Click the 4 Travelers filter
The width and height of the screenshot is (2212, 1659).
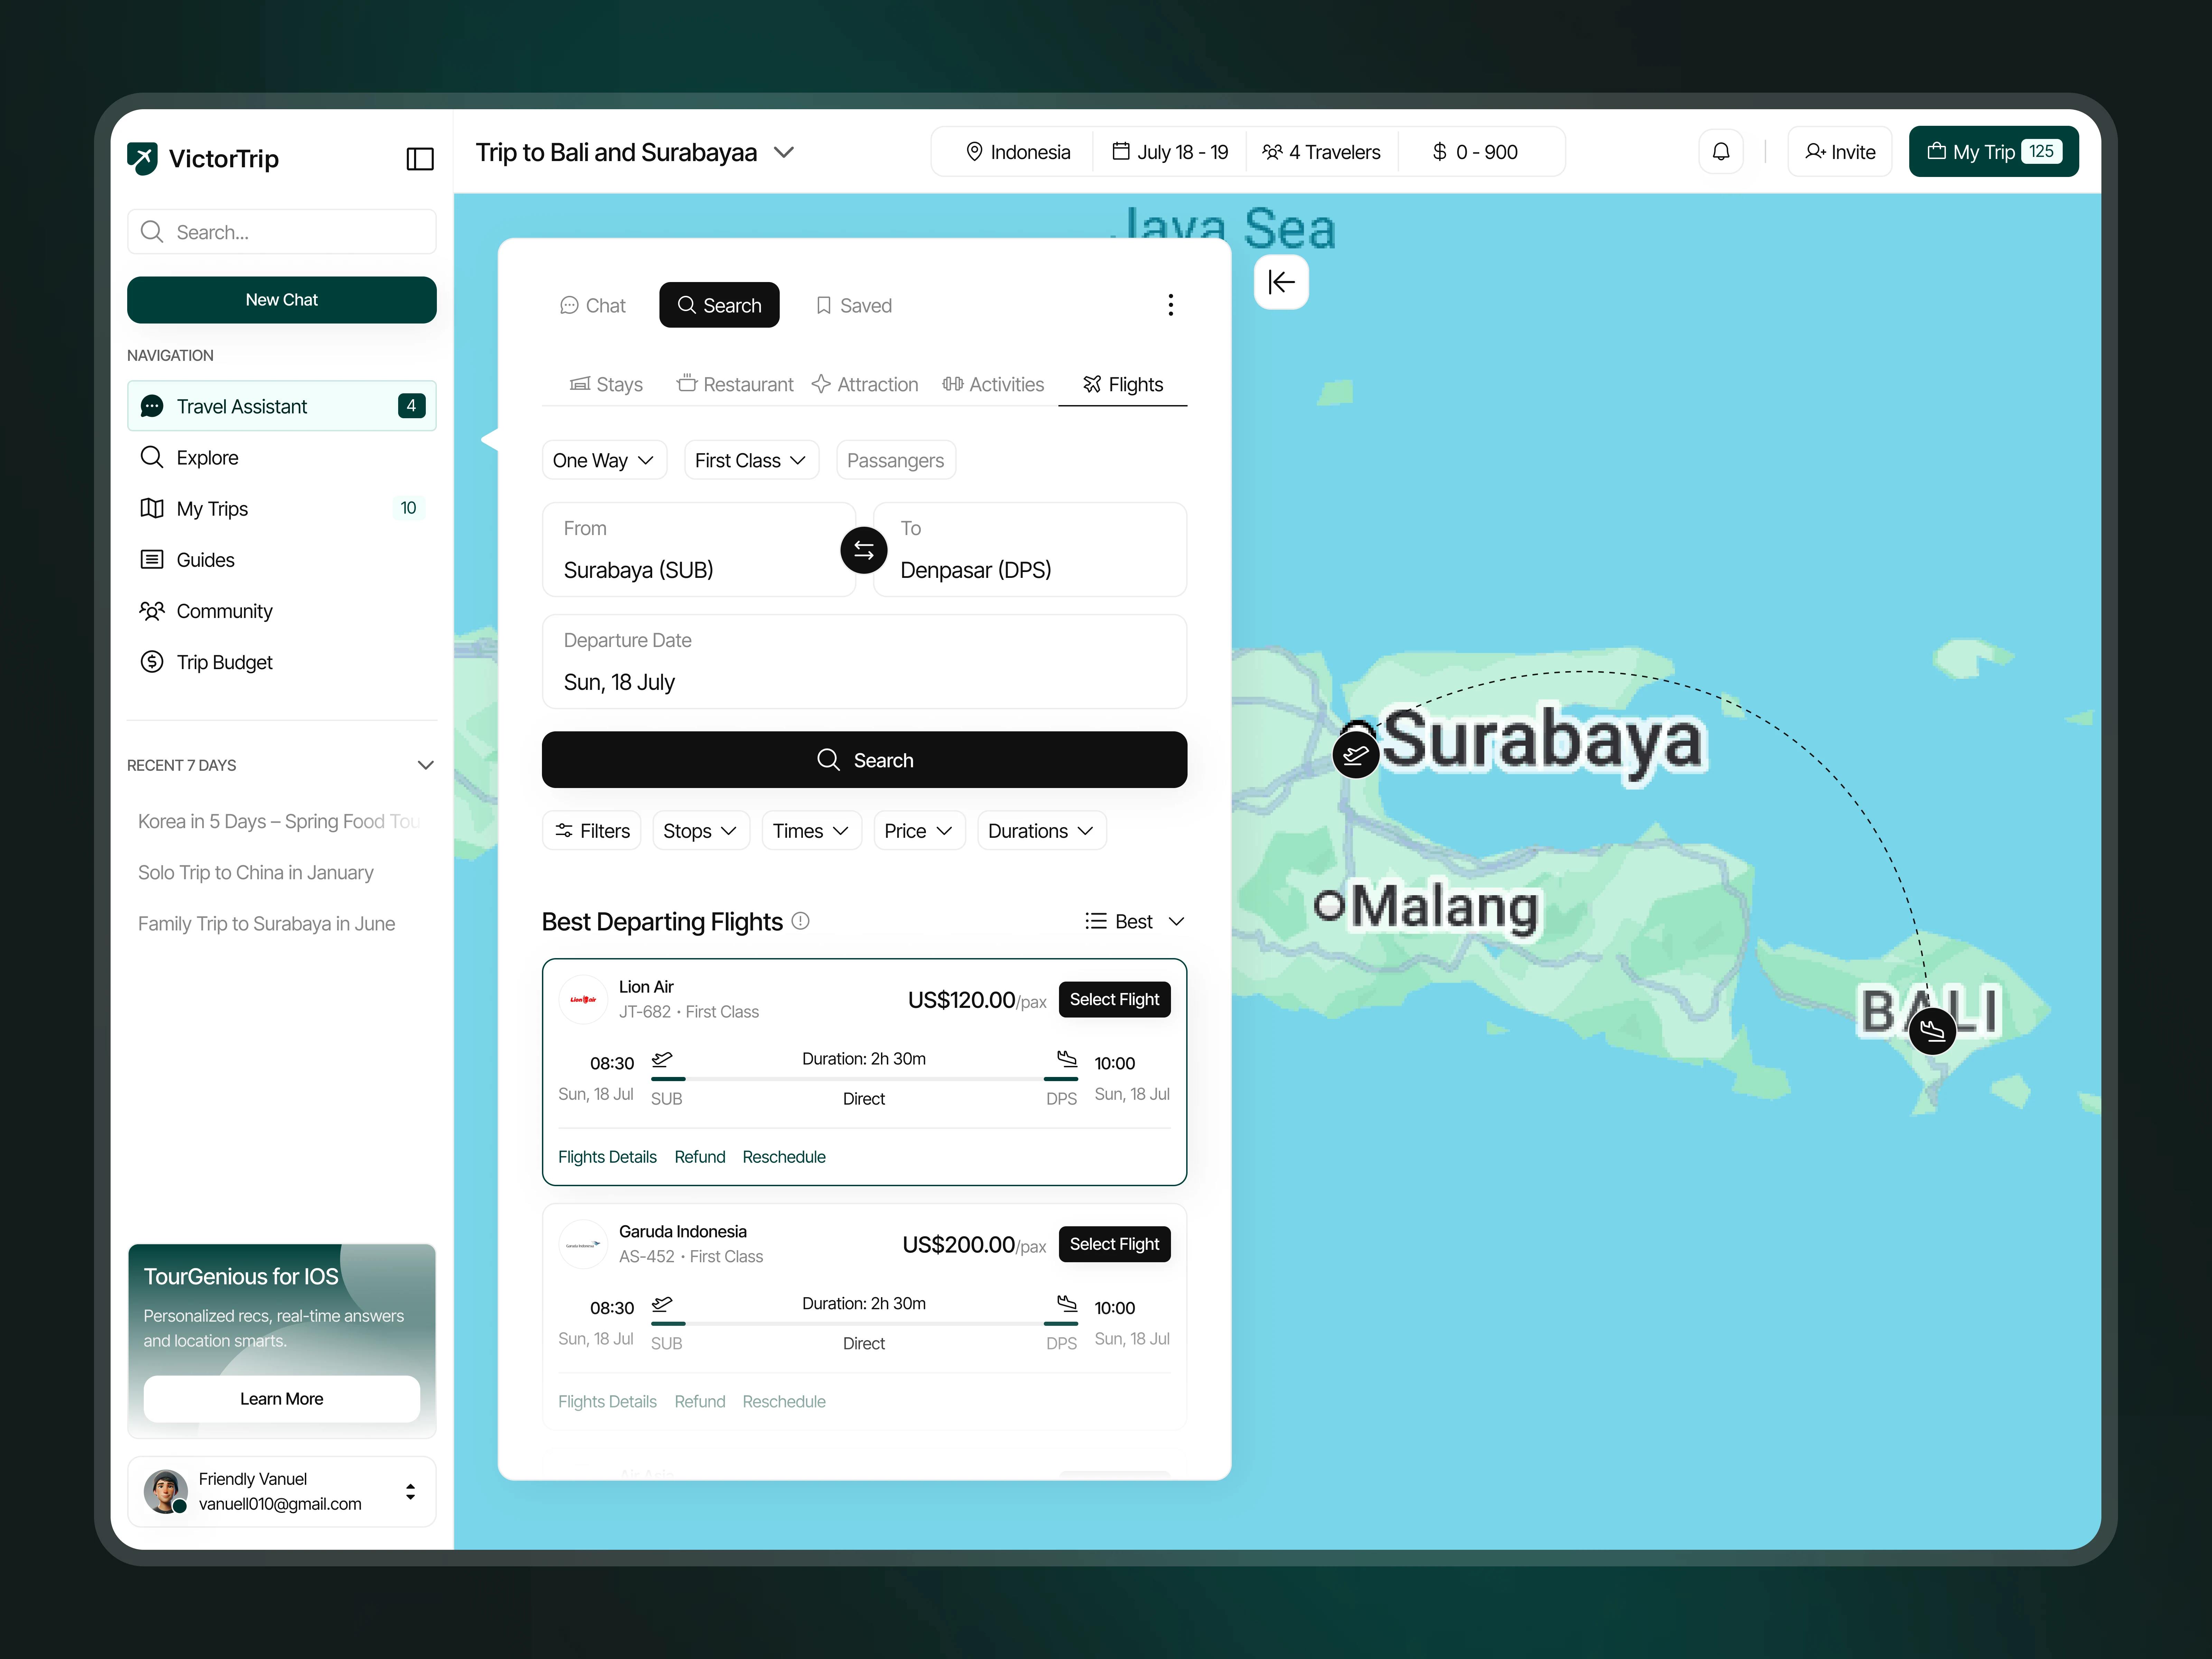point(1321,152)
